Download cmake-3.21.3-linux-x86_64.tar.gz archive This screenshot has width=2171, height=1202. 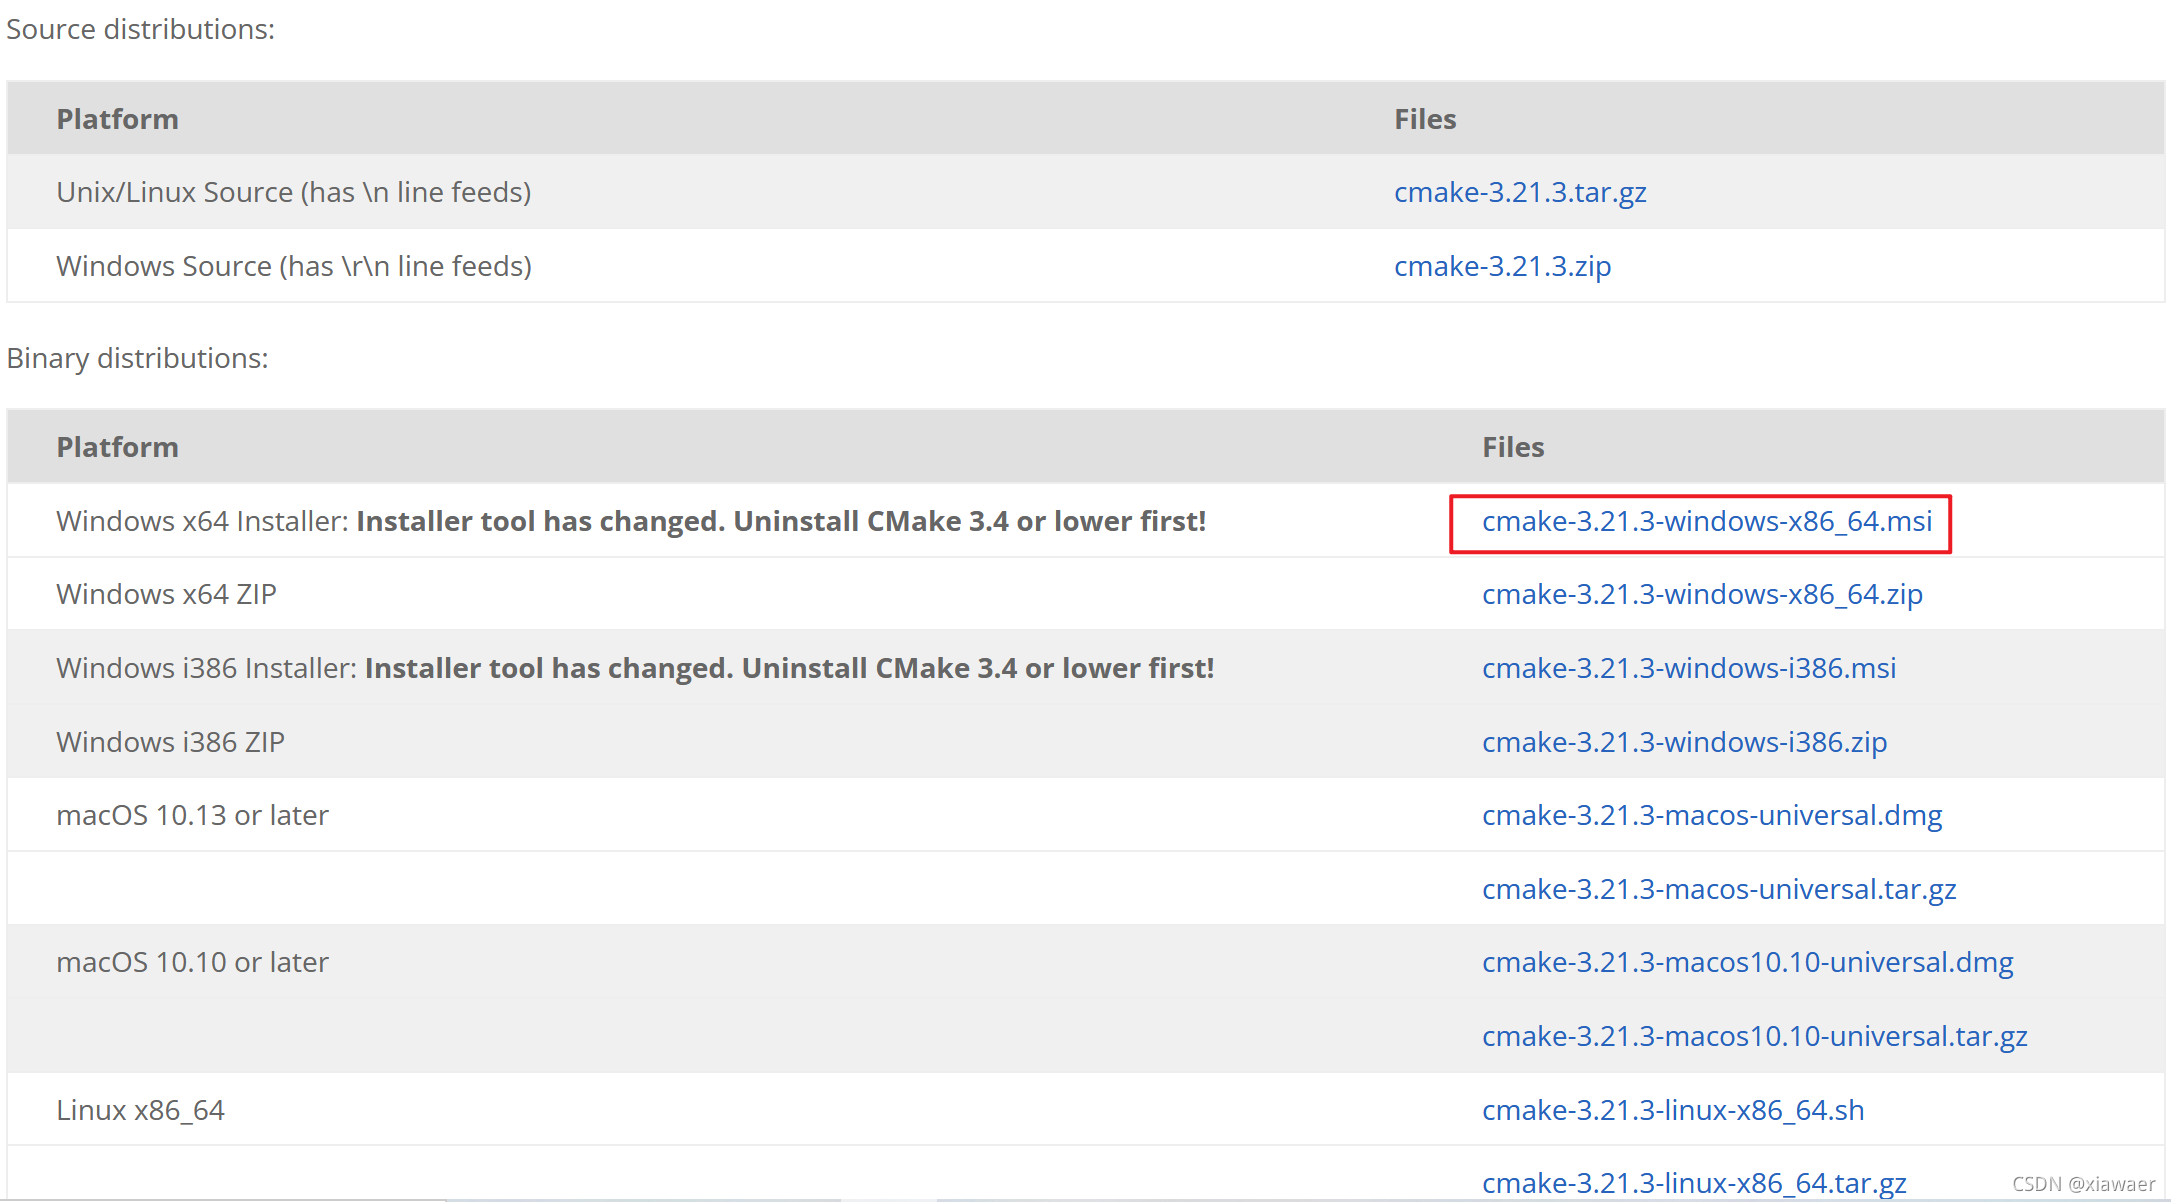point(1694,1183)
